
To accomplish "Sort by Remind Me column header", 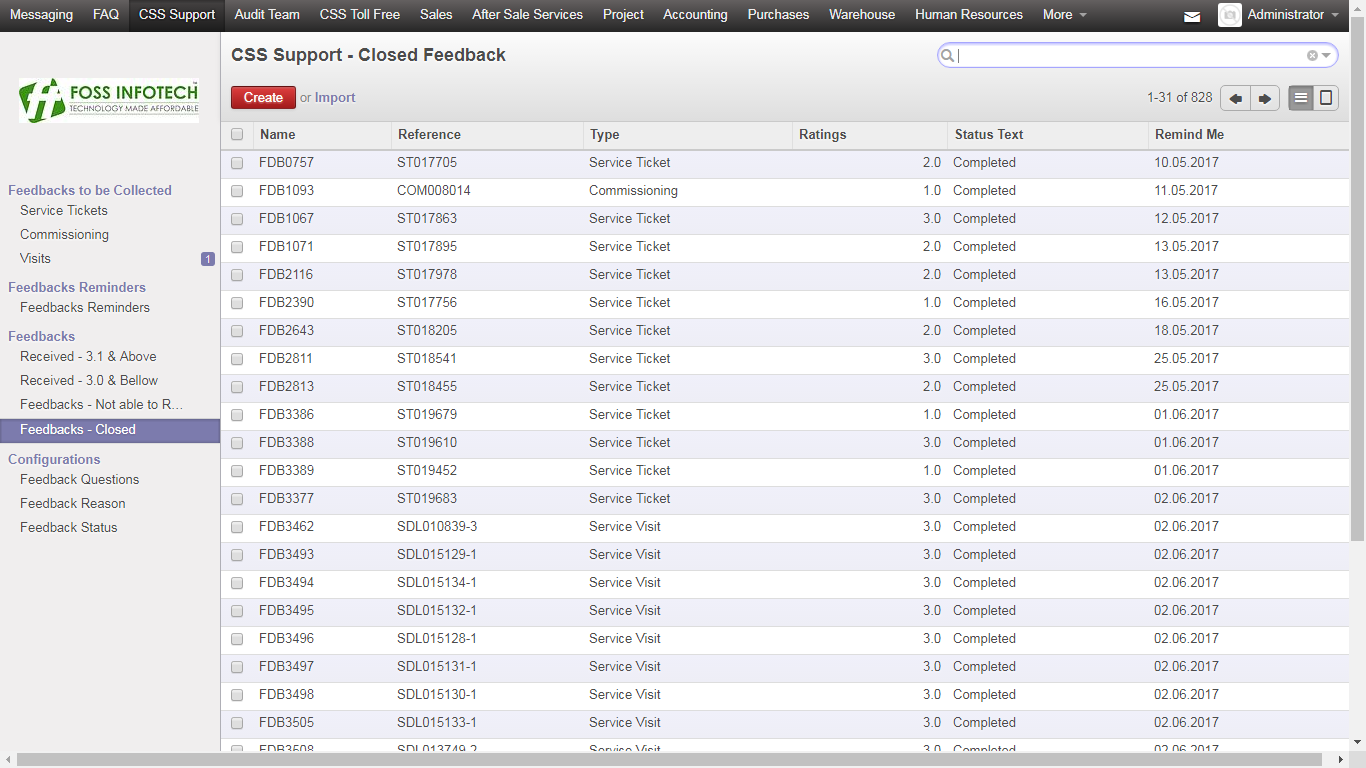I will coord(1248,135).
